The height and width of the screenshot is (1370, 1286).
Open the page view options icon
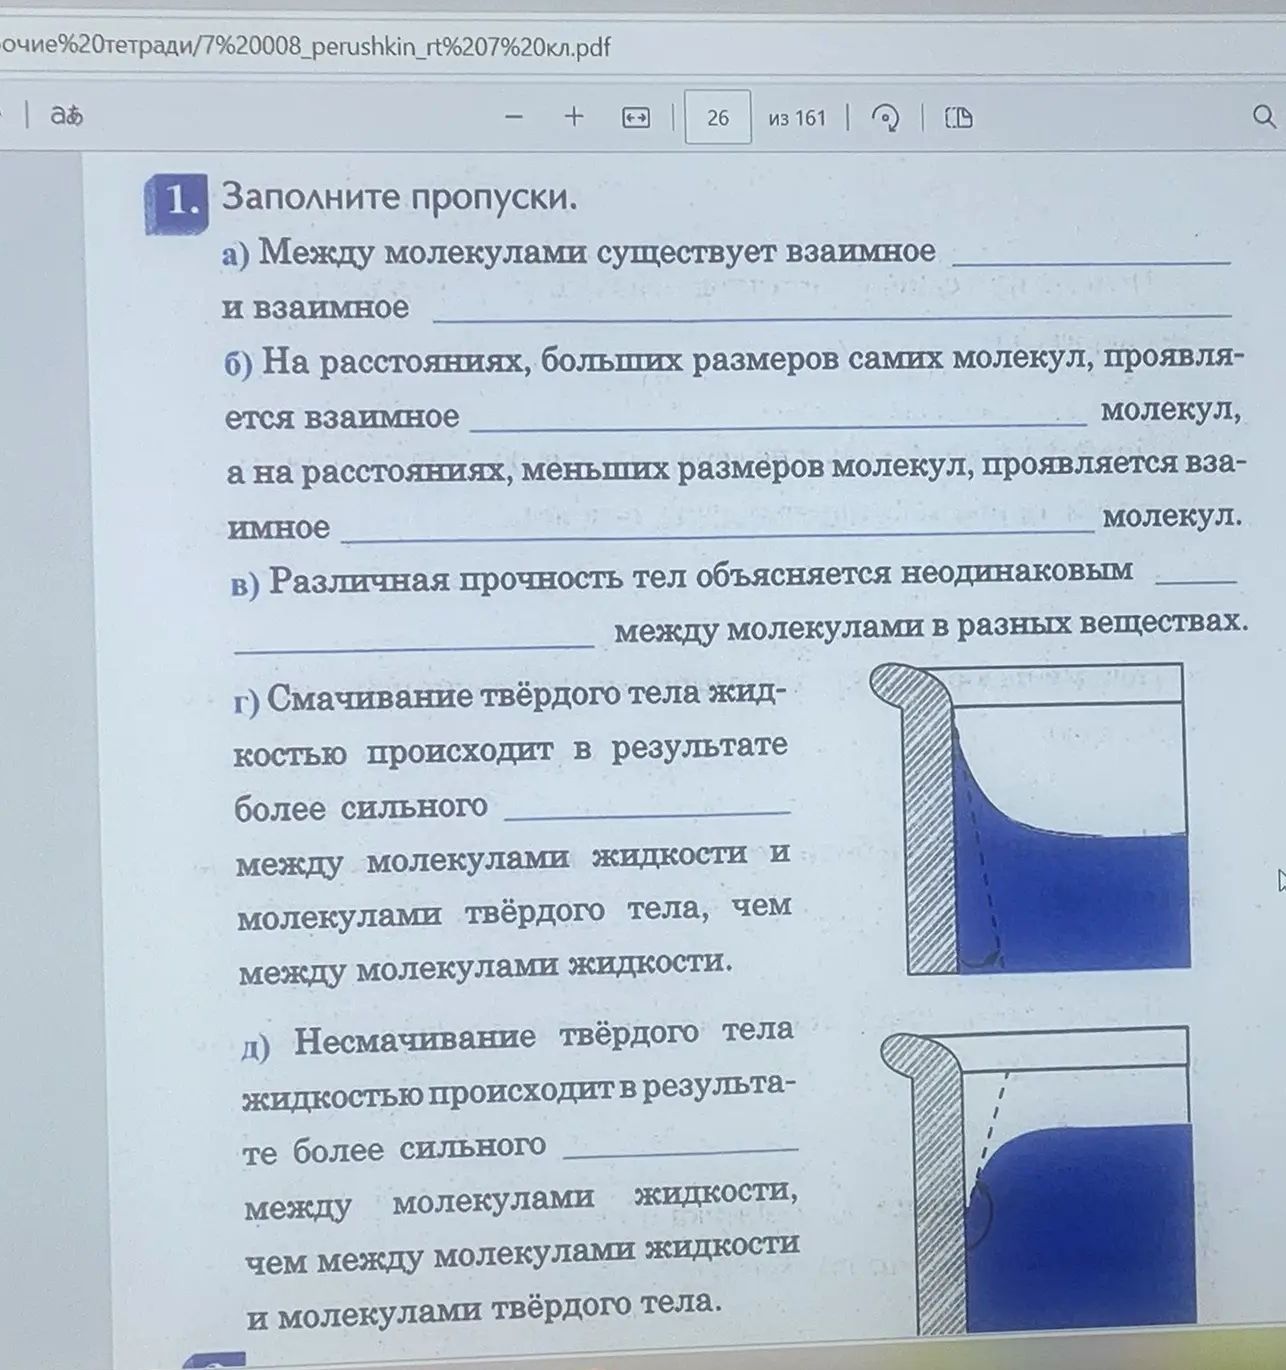tap(958, 118)
